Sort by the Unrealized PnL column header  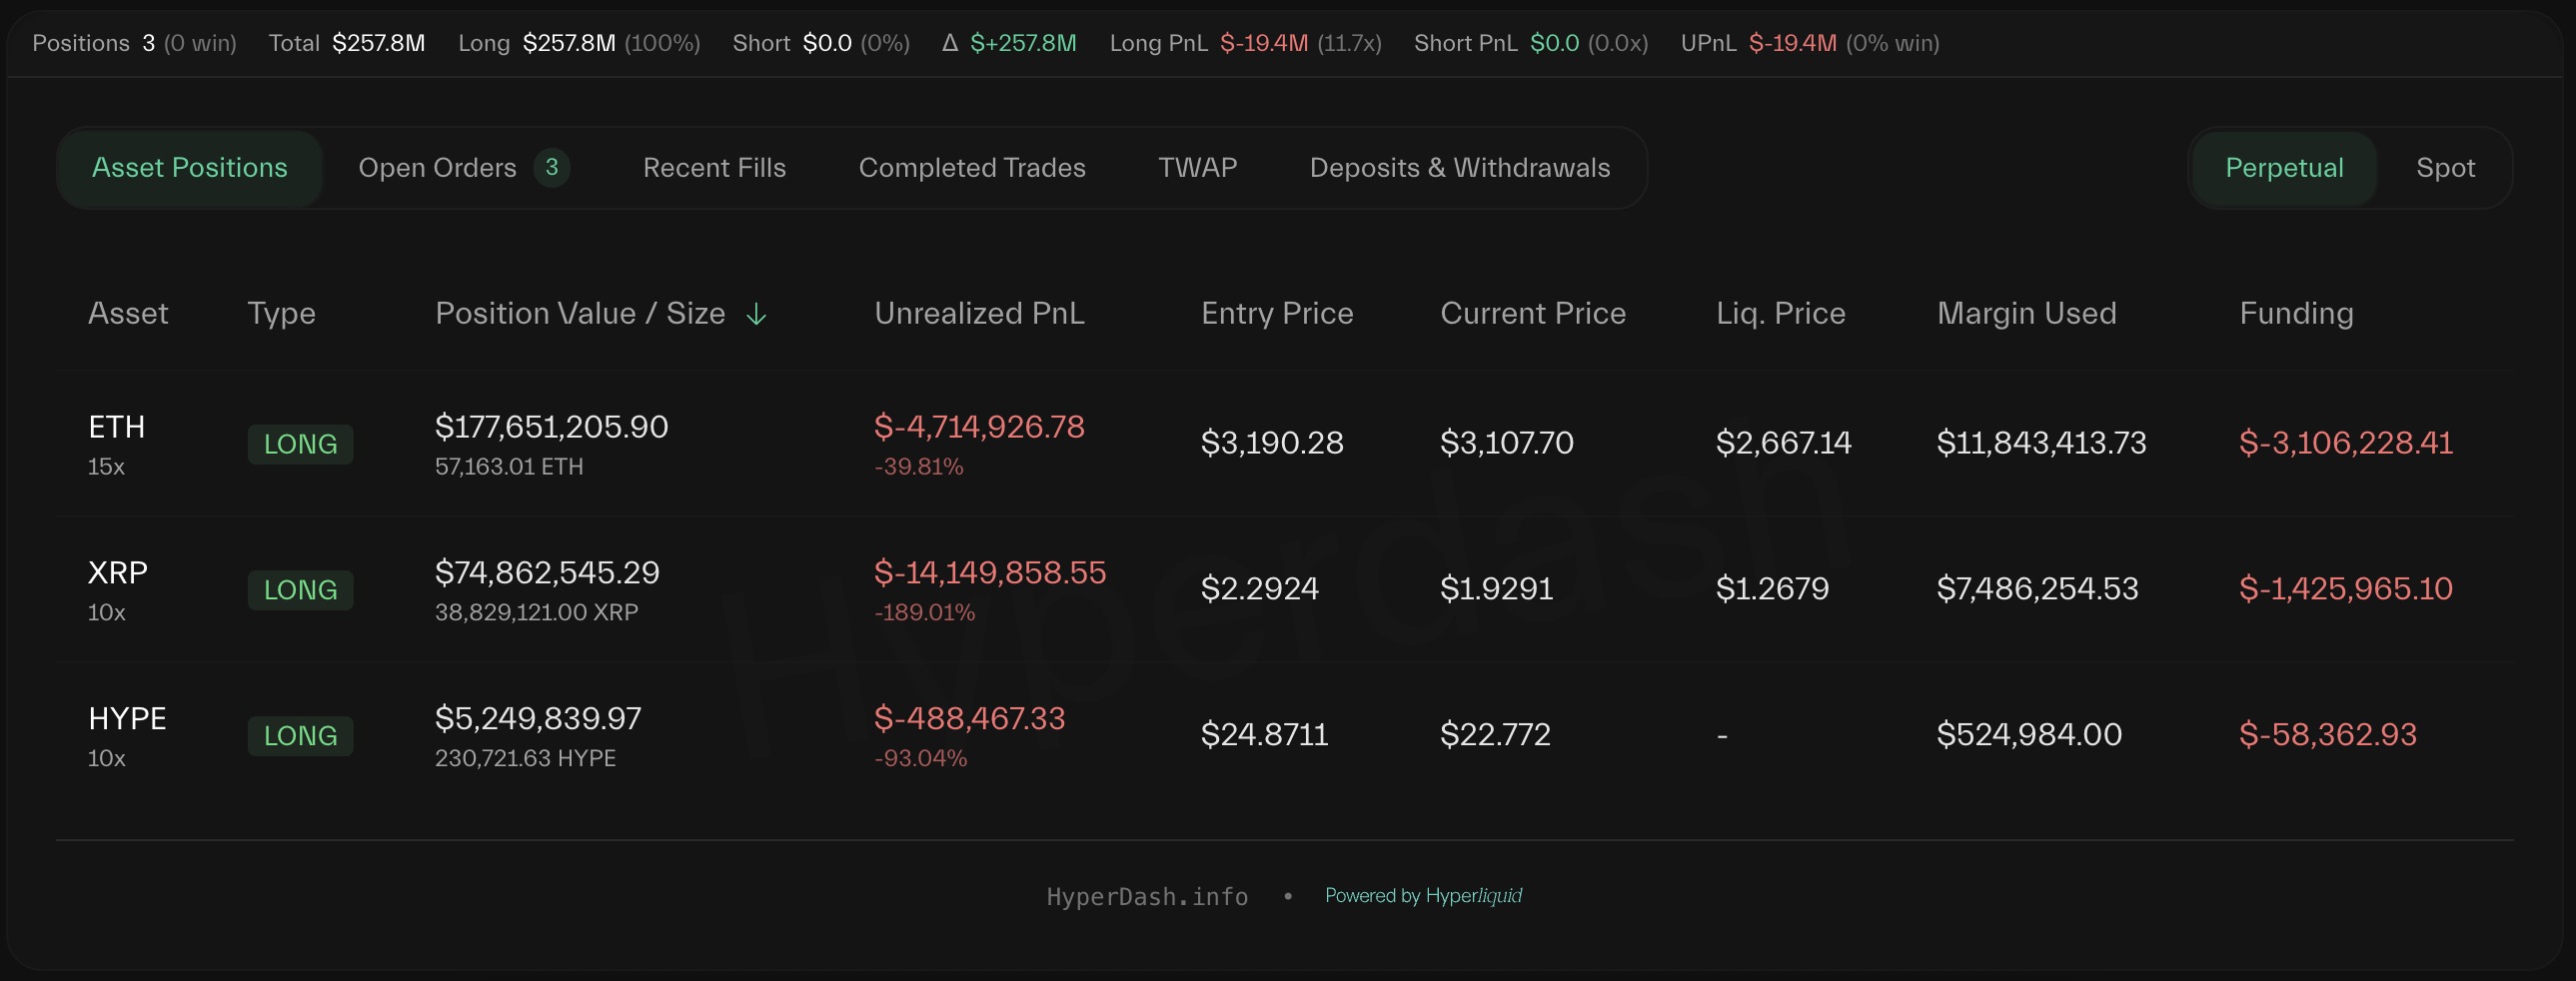coord(979,313)
